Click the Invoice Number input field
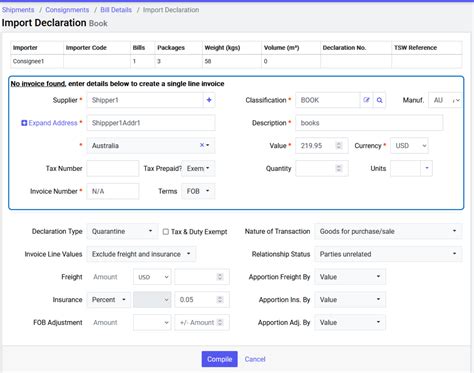The height and width of the screenshot is (373, 474). click(x=113, y=191)
